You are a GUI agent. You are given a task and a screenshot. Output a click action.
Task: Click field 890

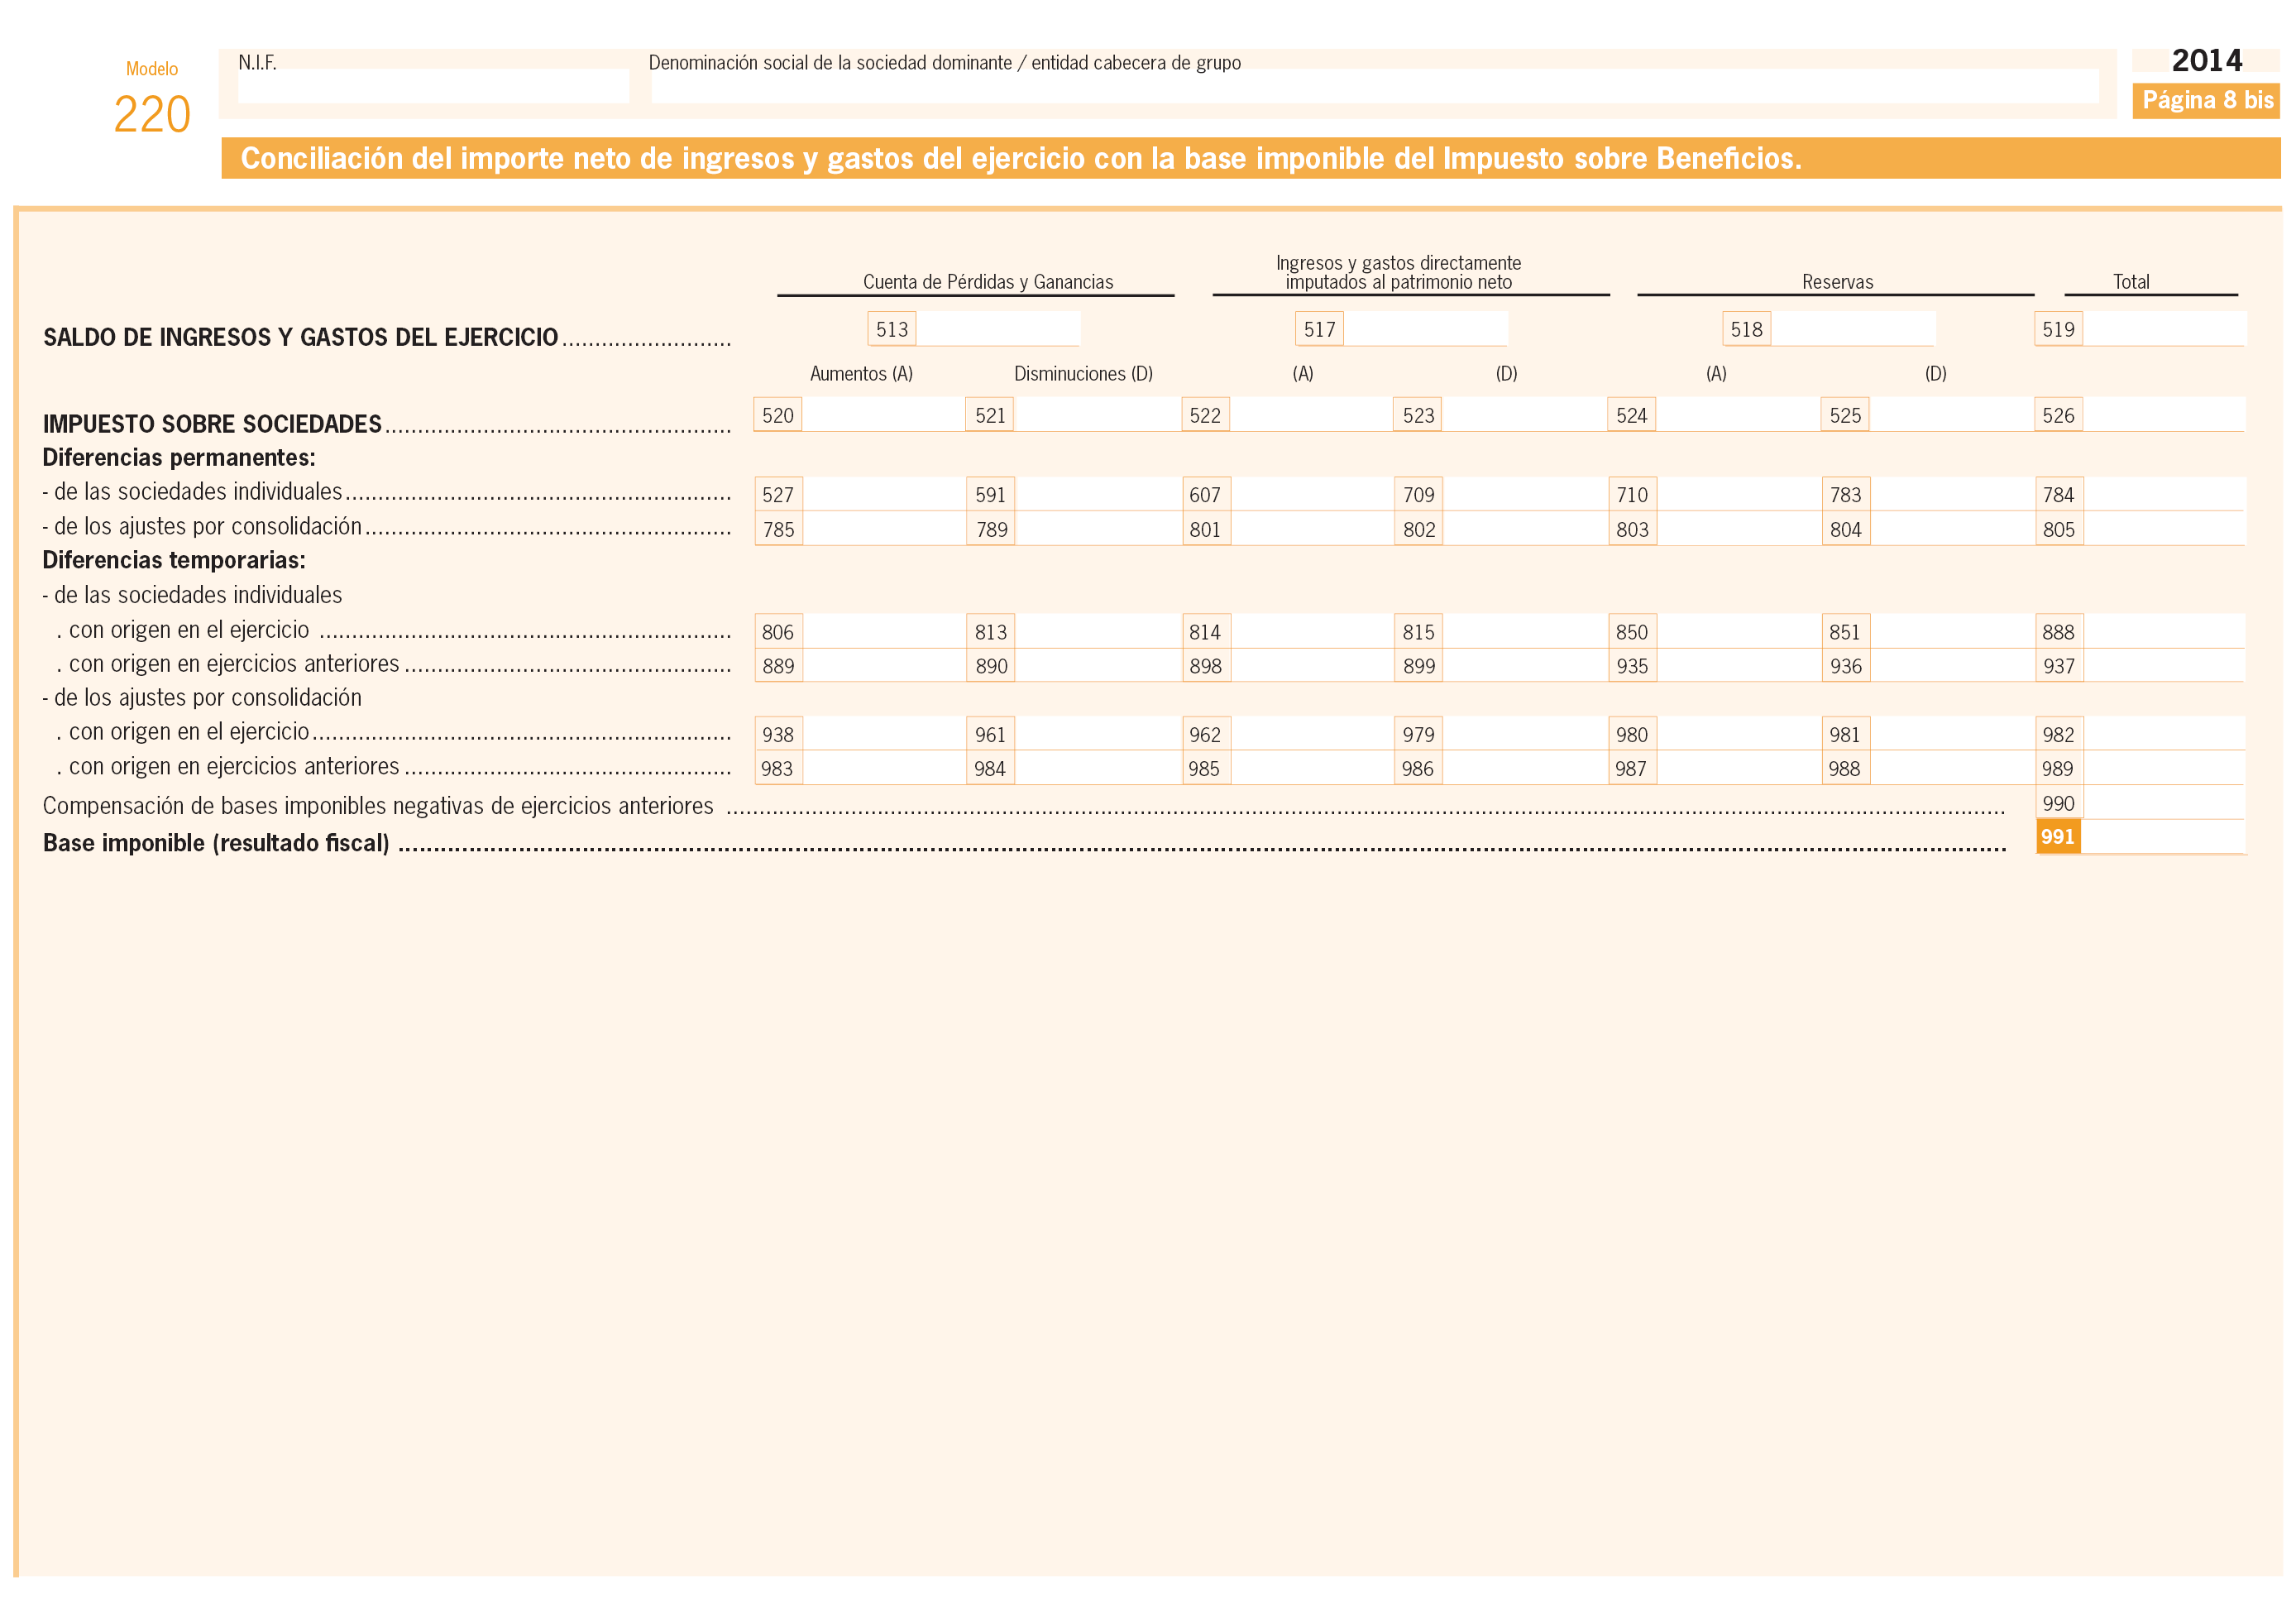click(1098, 666)
